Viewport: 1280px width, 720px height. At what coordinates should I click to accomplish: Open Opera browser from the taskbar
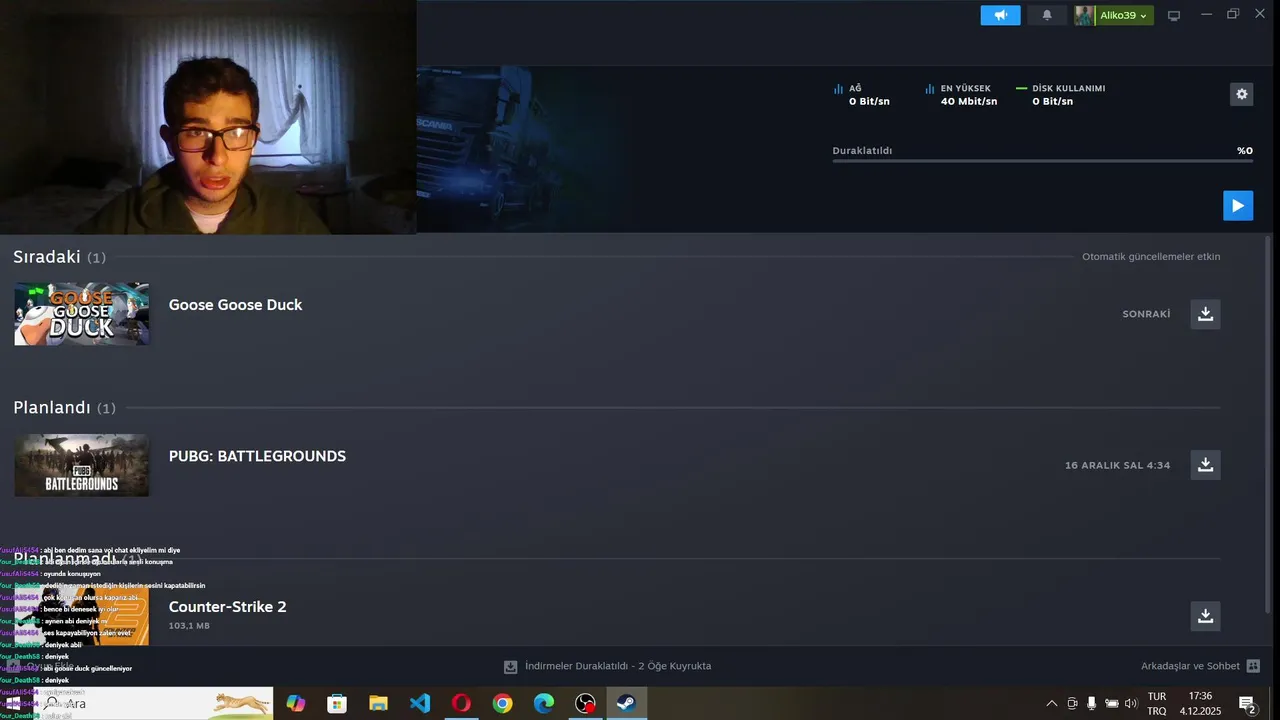[x=461, y=704]
